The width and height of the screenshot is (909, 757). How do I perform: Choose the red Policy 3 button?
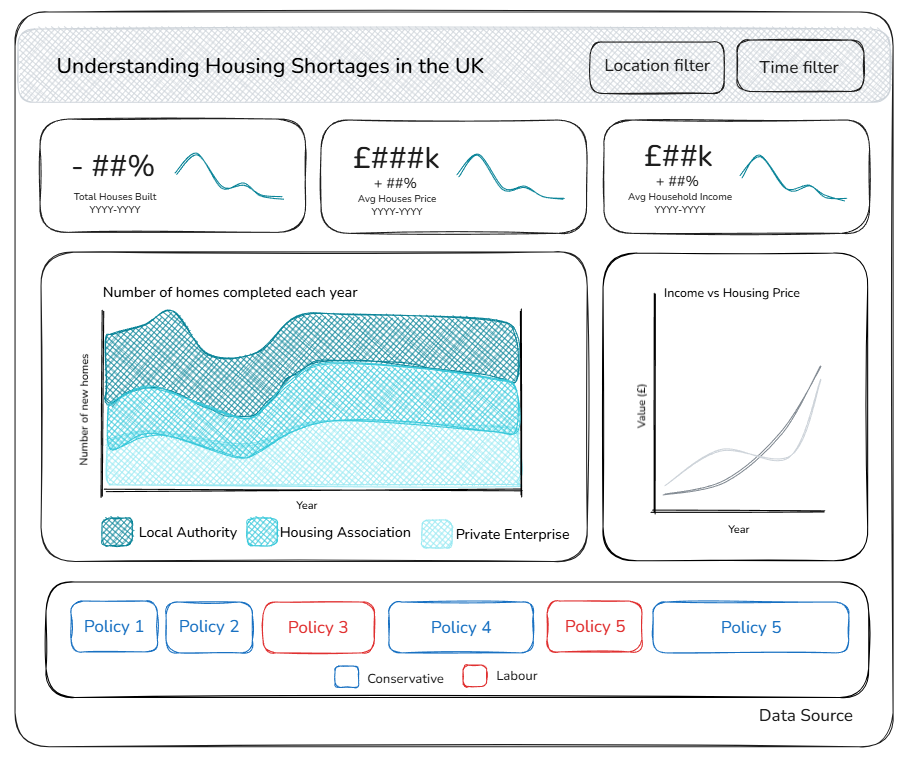(318, 627)
